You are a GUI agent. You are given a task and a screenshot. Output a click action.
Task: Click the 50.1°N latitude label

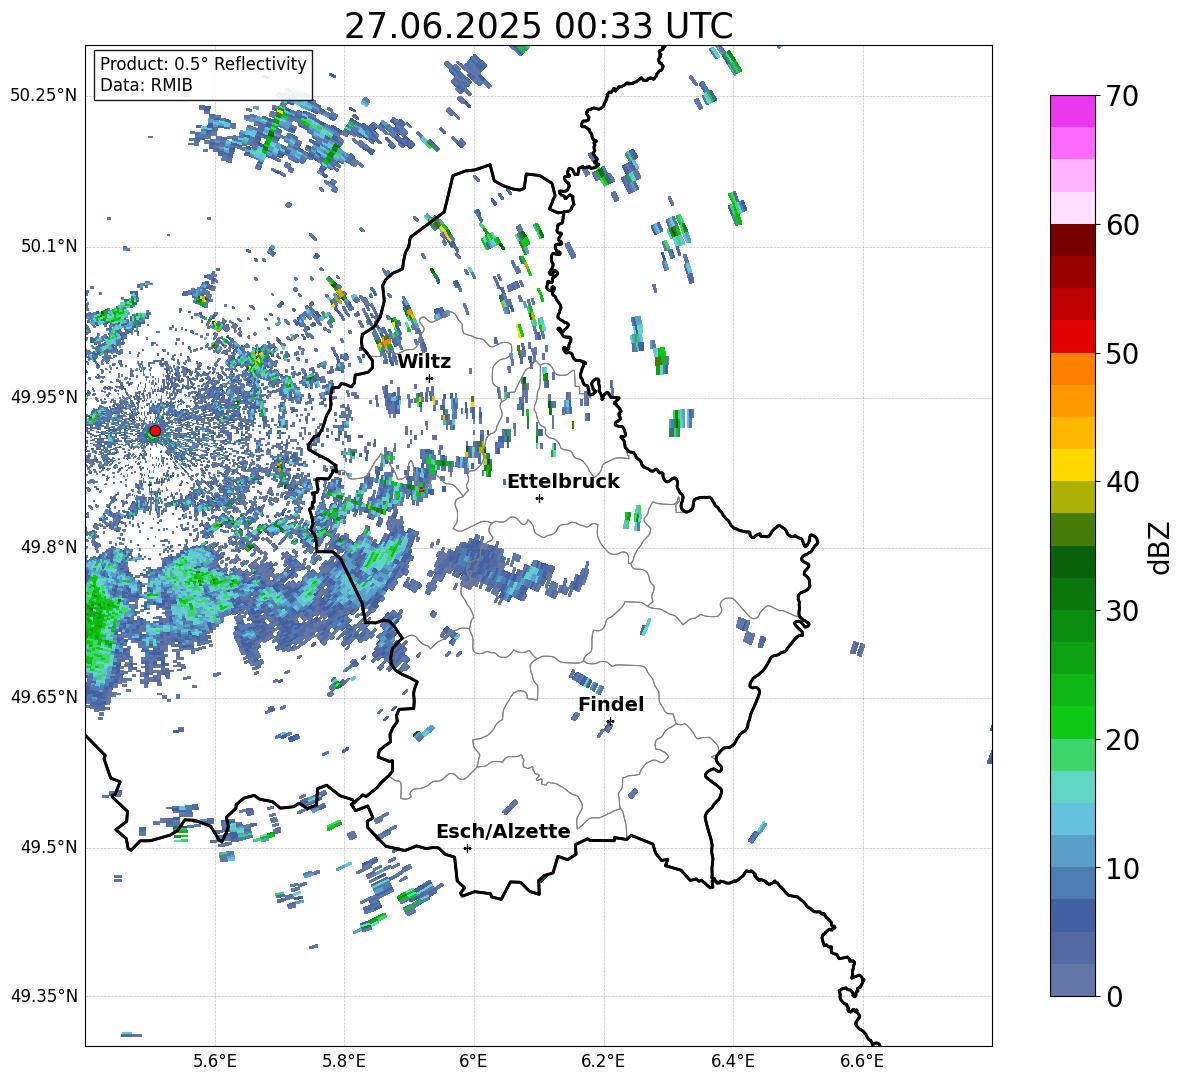click(x=48, y=246)
